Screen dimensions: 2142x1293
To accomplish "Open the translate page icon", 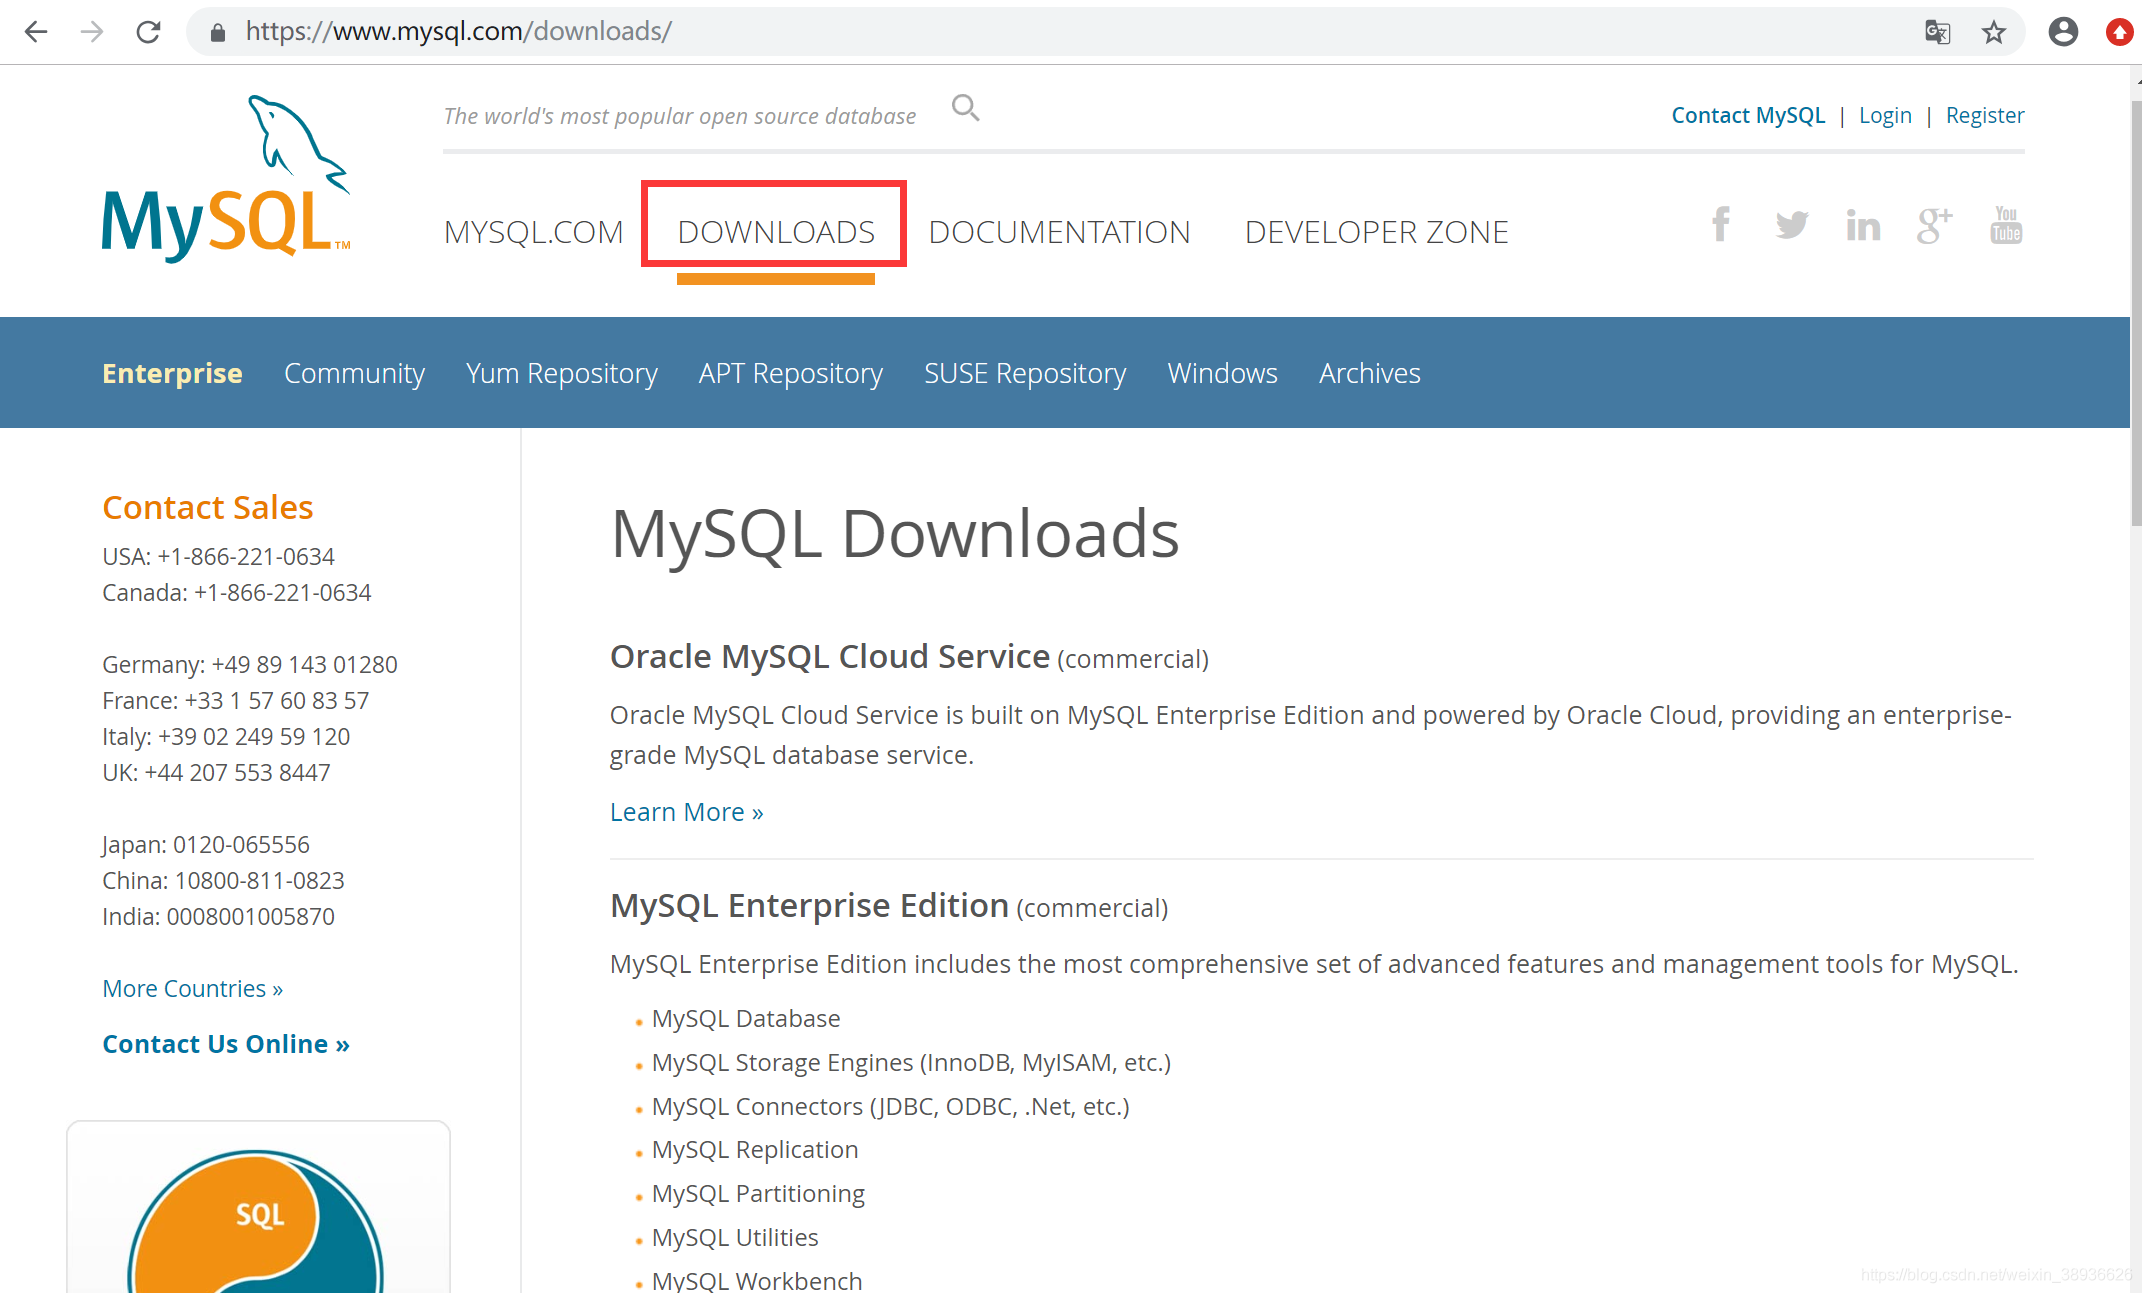I will (1937, 32).
